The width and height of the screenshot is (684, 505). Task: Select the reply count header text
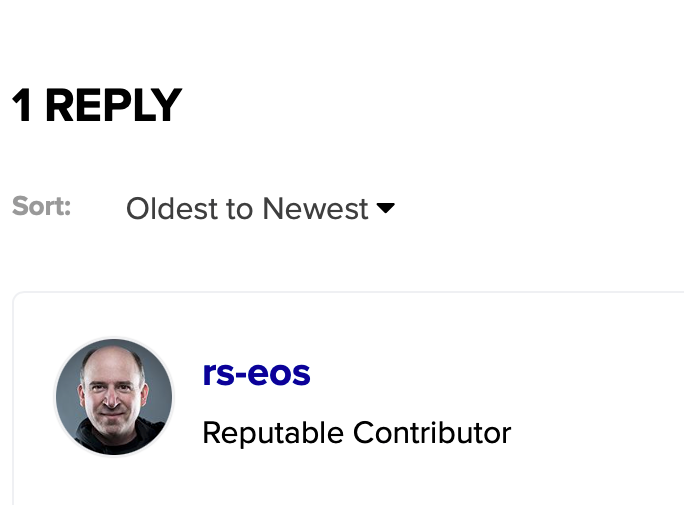click(96, 106)
